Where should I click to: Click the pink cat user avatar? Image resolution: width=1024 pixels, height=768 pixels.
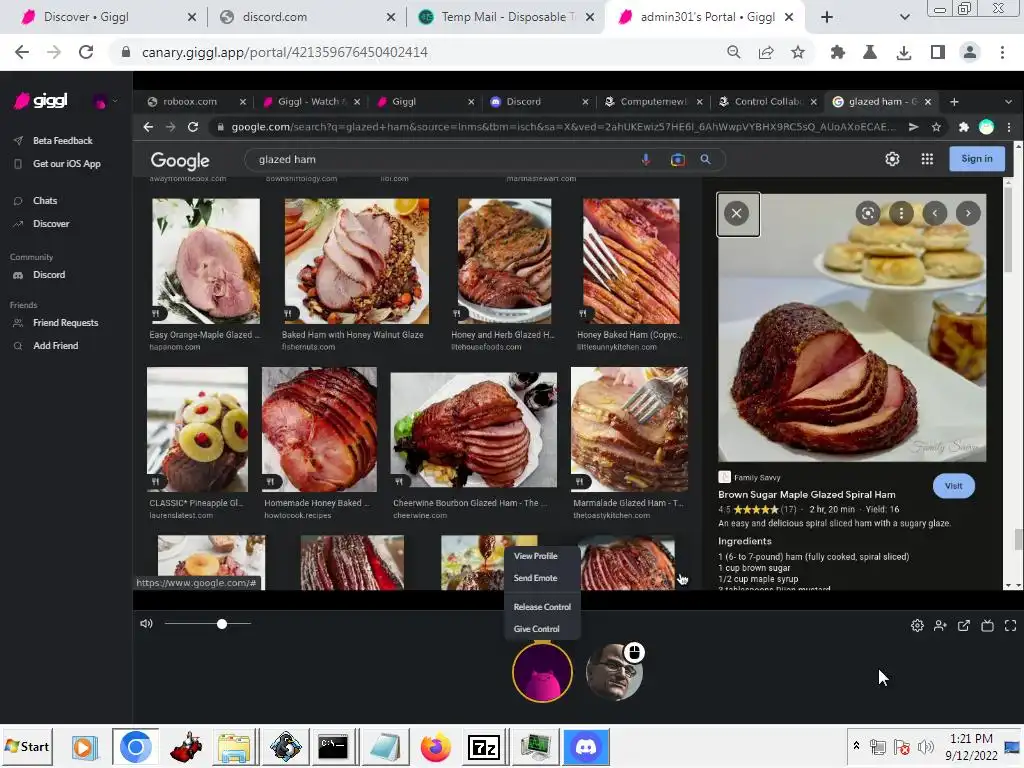click(542, 673)
